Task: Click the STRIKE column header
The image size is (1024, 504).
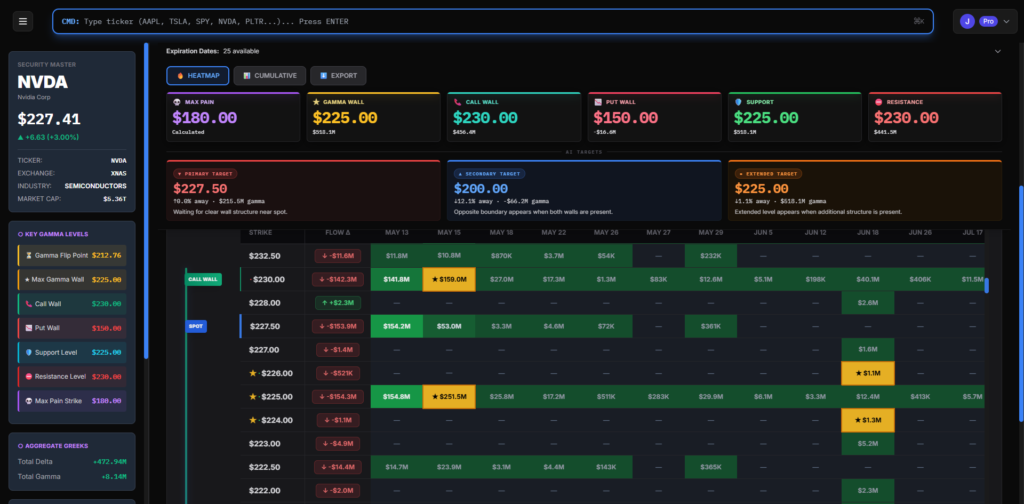Action: click(x=261, y=232)
